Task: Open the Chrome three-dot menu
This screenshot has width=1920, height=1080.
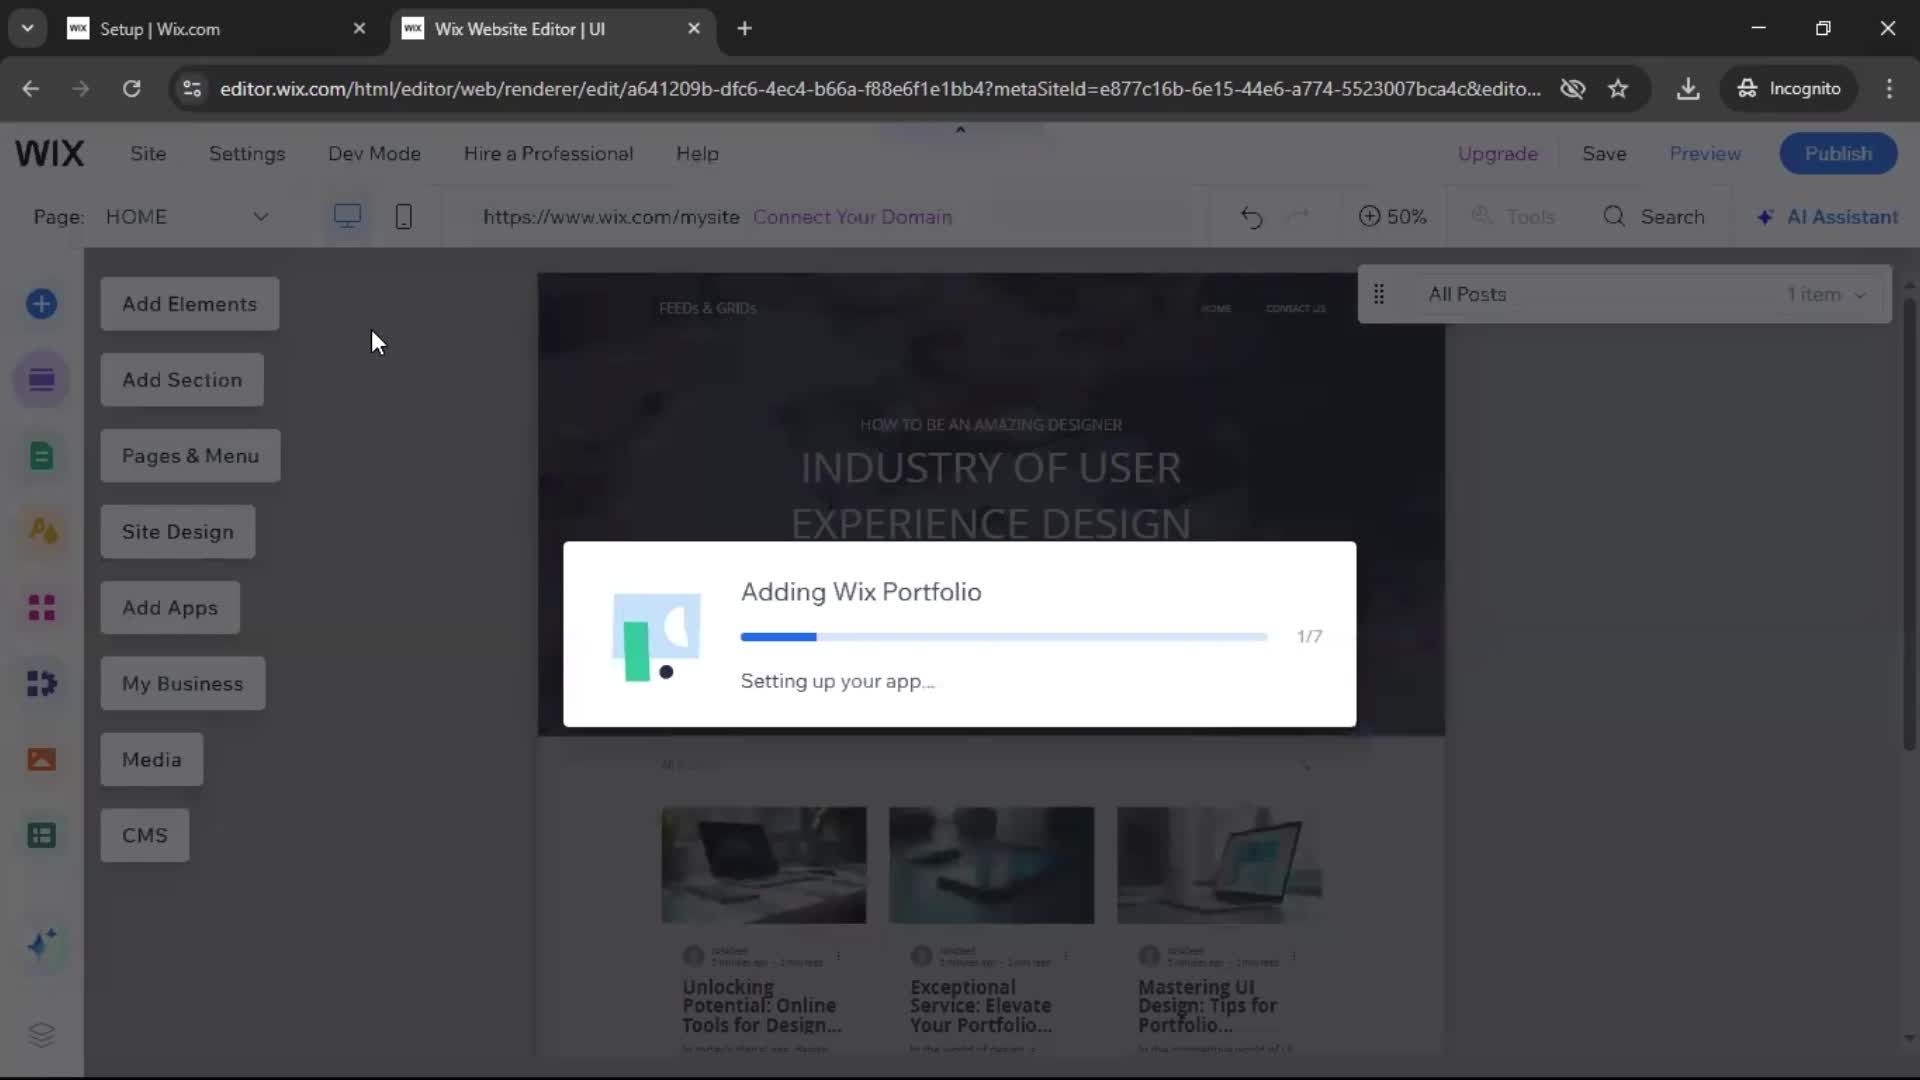Action: pos(1889,88)
